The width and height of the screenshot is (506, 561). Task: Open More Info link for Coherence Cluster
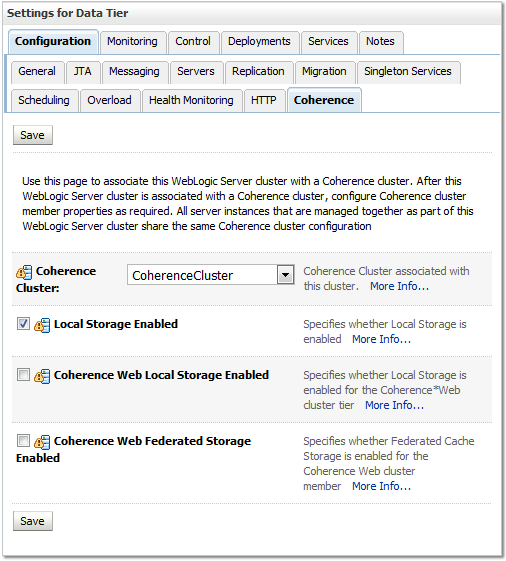click(399, 286)
